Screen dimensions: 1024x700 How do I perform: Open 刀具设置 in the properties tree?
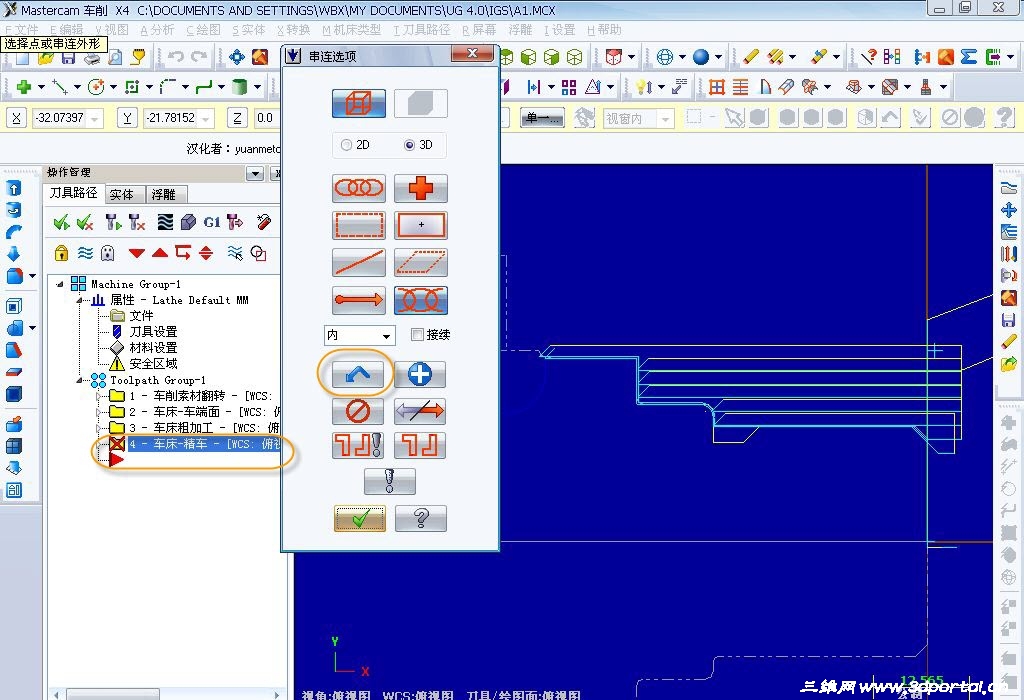click(x=153, y=332)
